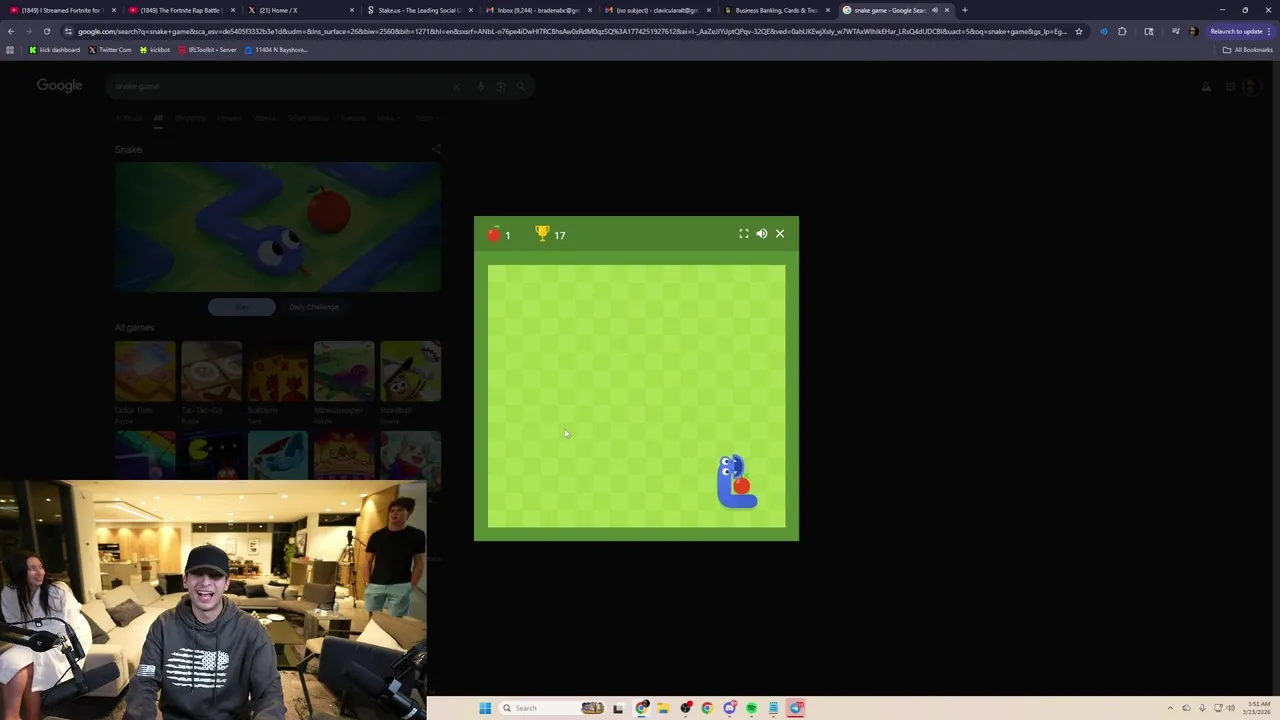Open the Chrome profile avatar
This screenshot has width=1280, height=720.
point(1193,31)
